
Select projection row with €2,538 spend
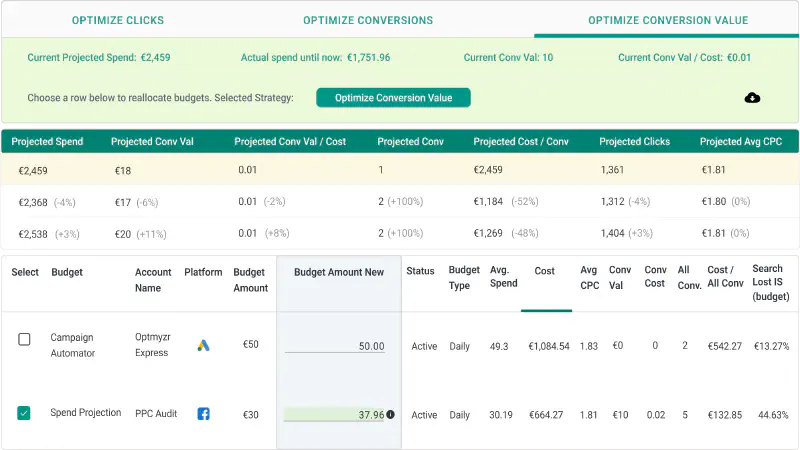tap(400, 234)
